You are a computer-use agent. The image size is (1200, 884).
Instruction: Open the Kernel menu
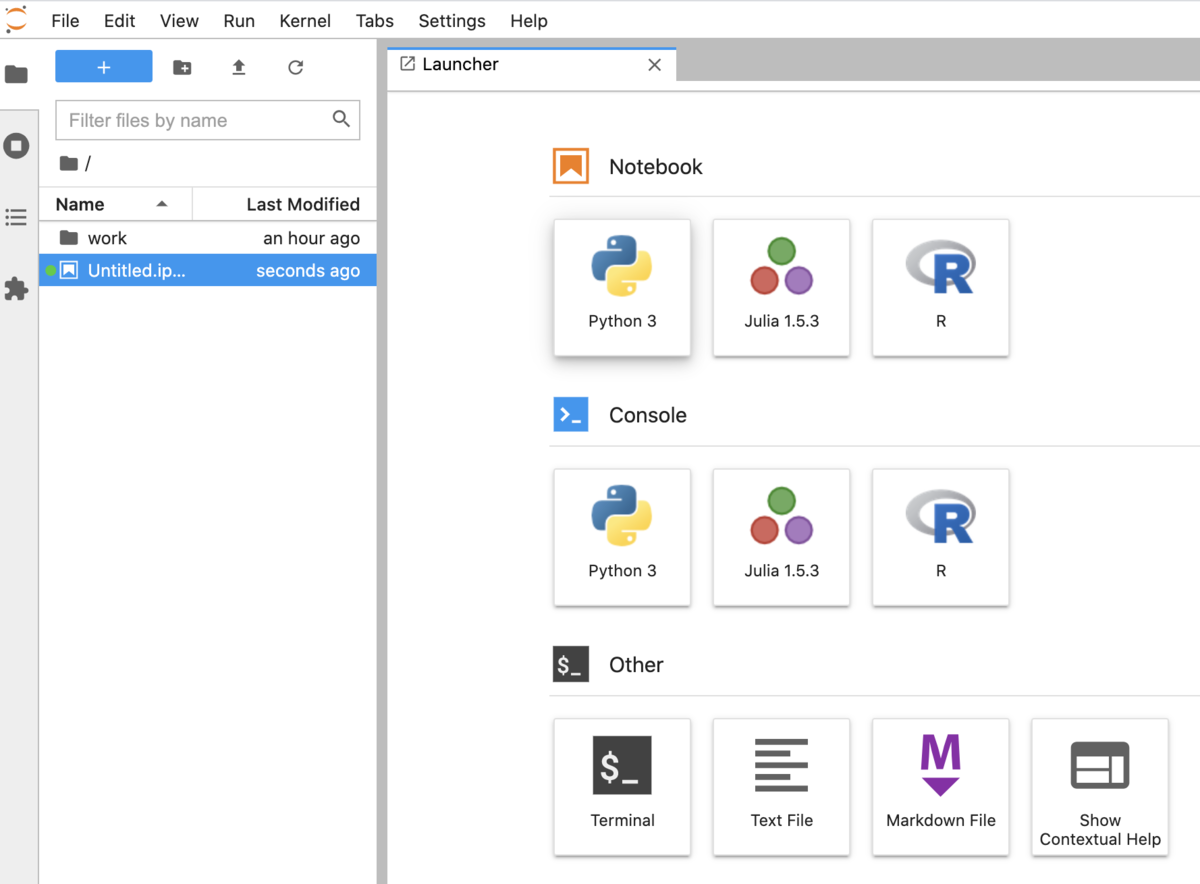click(x=305, y=20)
